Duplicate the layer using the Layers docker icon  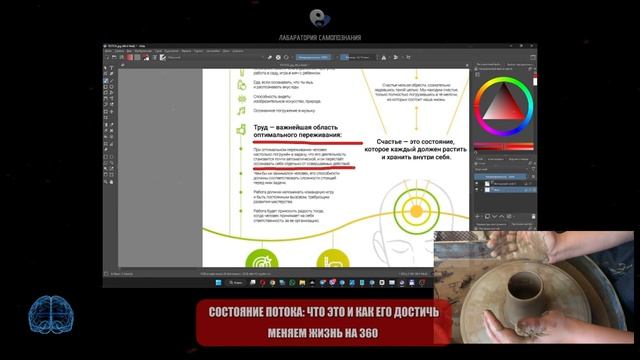[x=487, y=216]
